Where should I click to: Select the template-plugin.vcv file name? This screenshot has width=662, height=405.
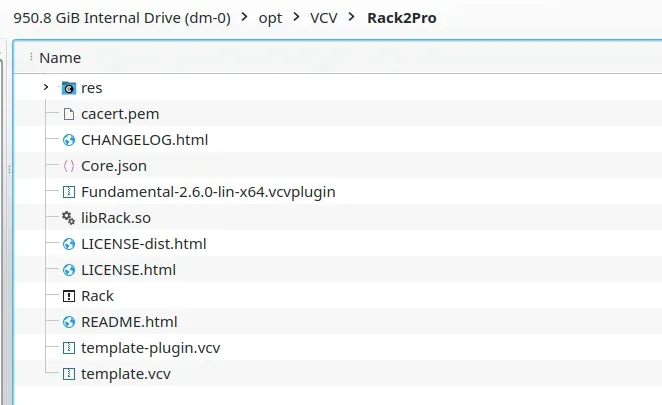(x=150, y=348)
